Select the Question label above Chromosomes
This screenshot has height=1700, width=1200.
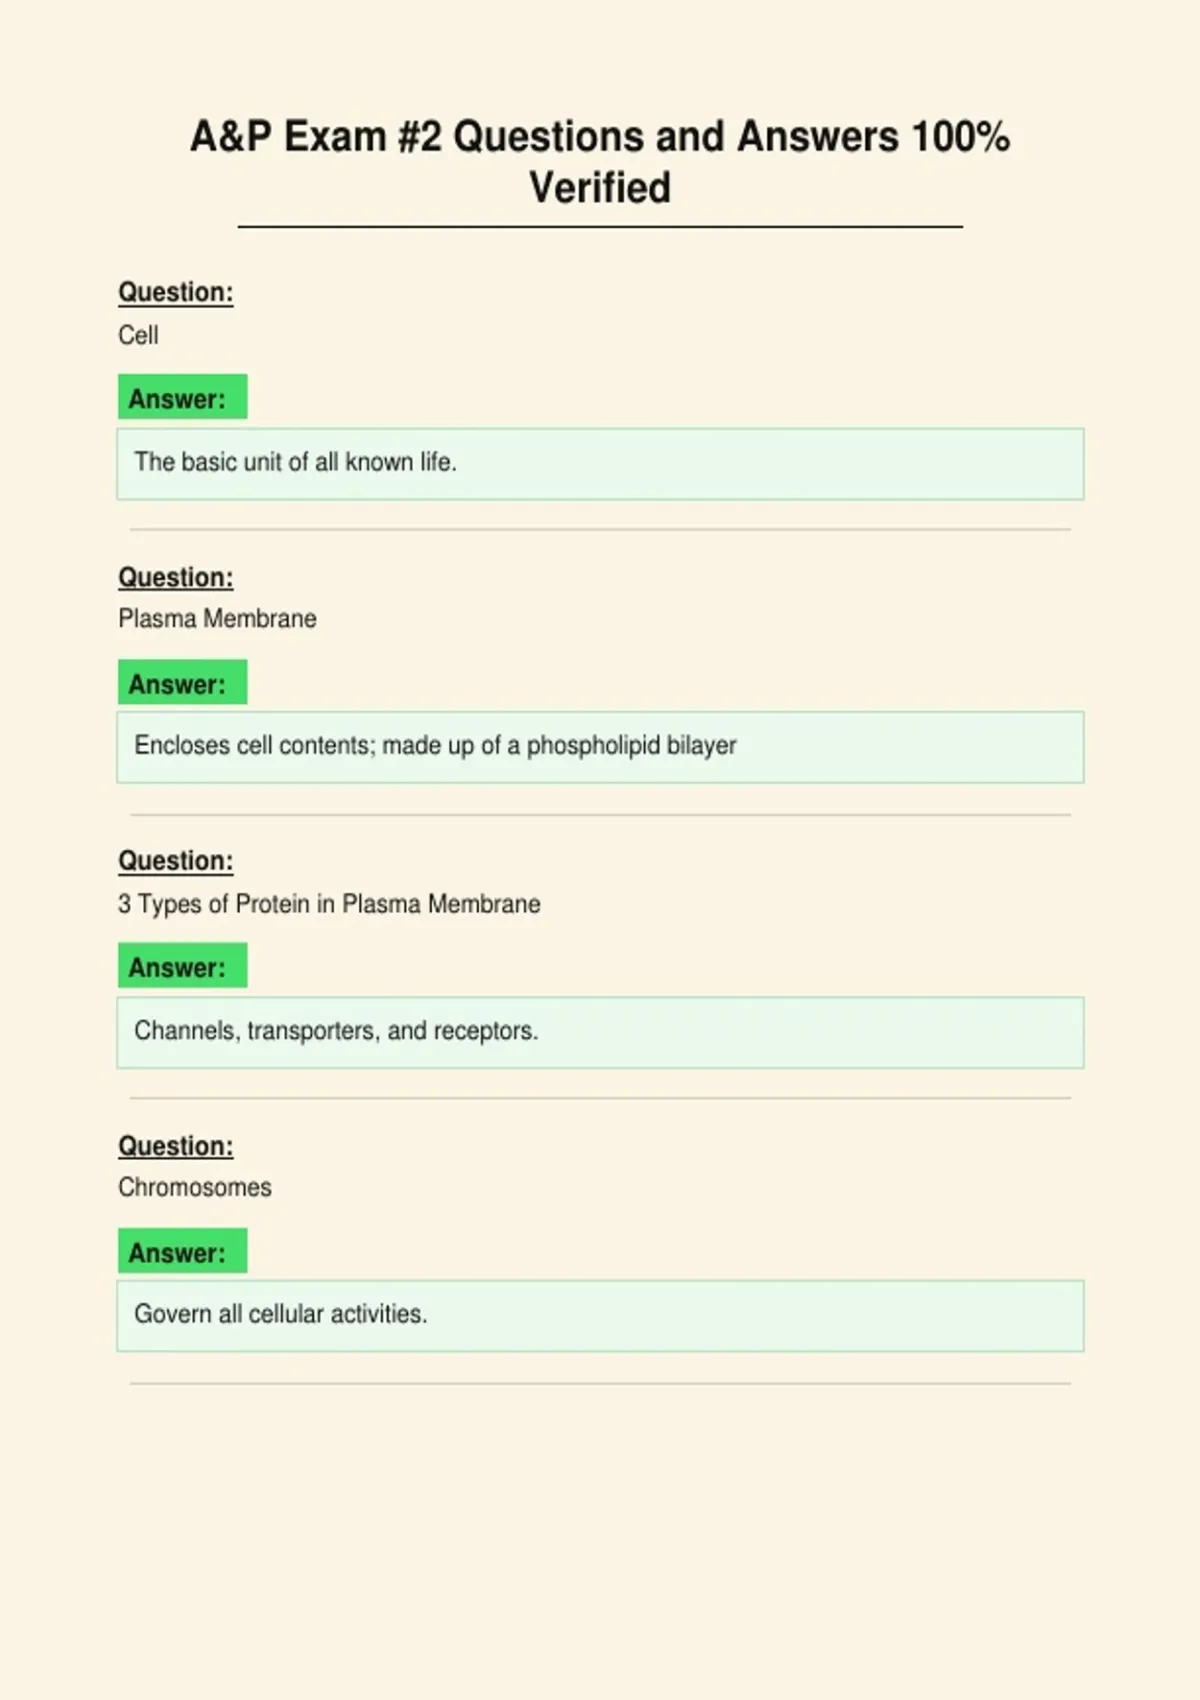pyautogui.click(x=176, y=1145)
